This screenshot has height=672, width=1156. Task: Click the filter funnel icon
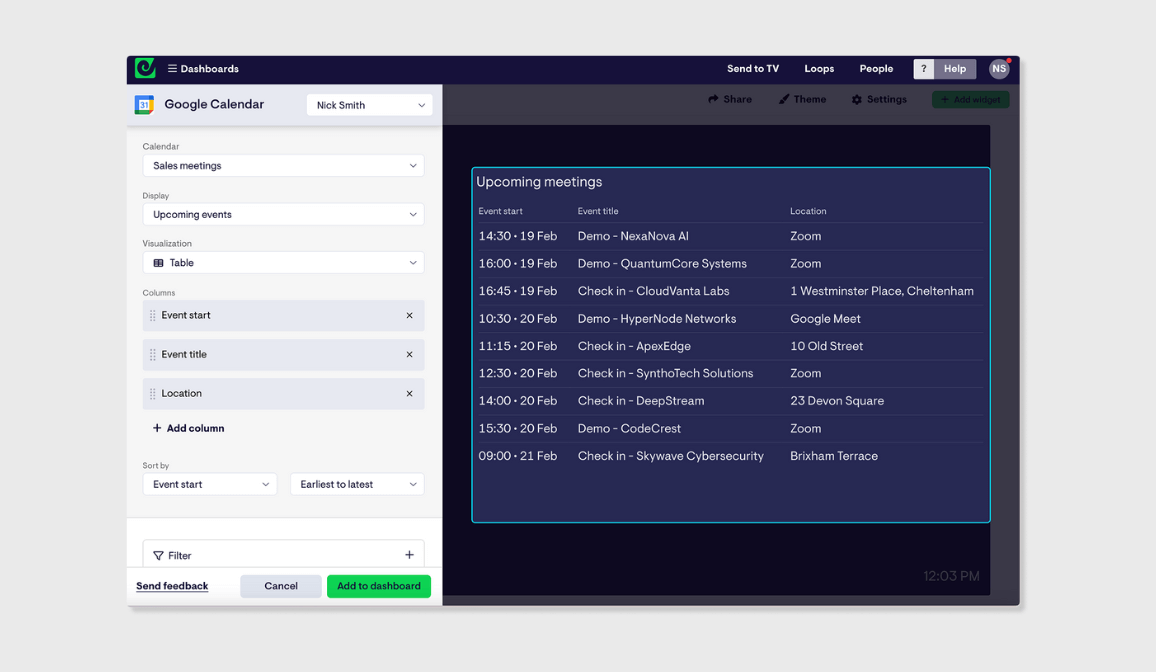point(158,555)
